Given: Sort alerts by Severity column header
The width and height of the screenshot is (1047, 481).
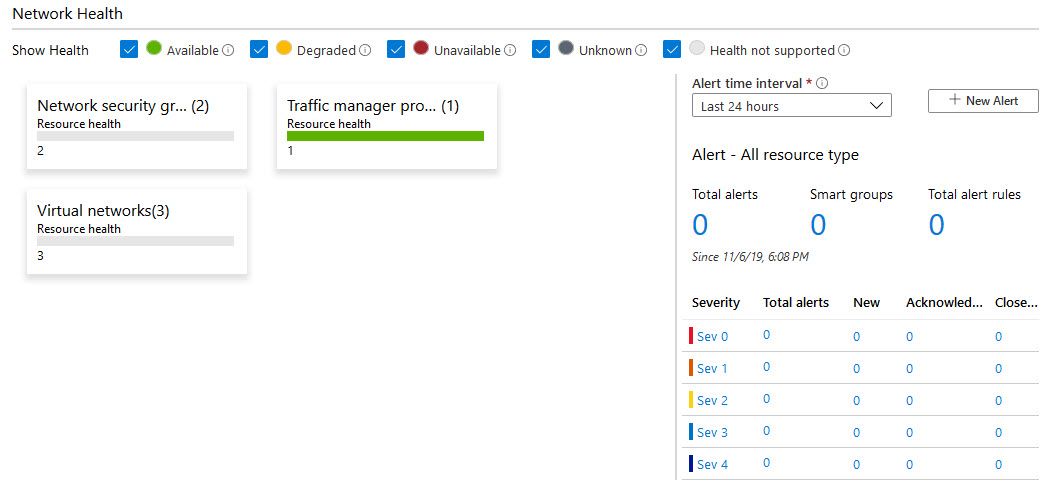Looking at the screenshot, I should 716,302.
